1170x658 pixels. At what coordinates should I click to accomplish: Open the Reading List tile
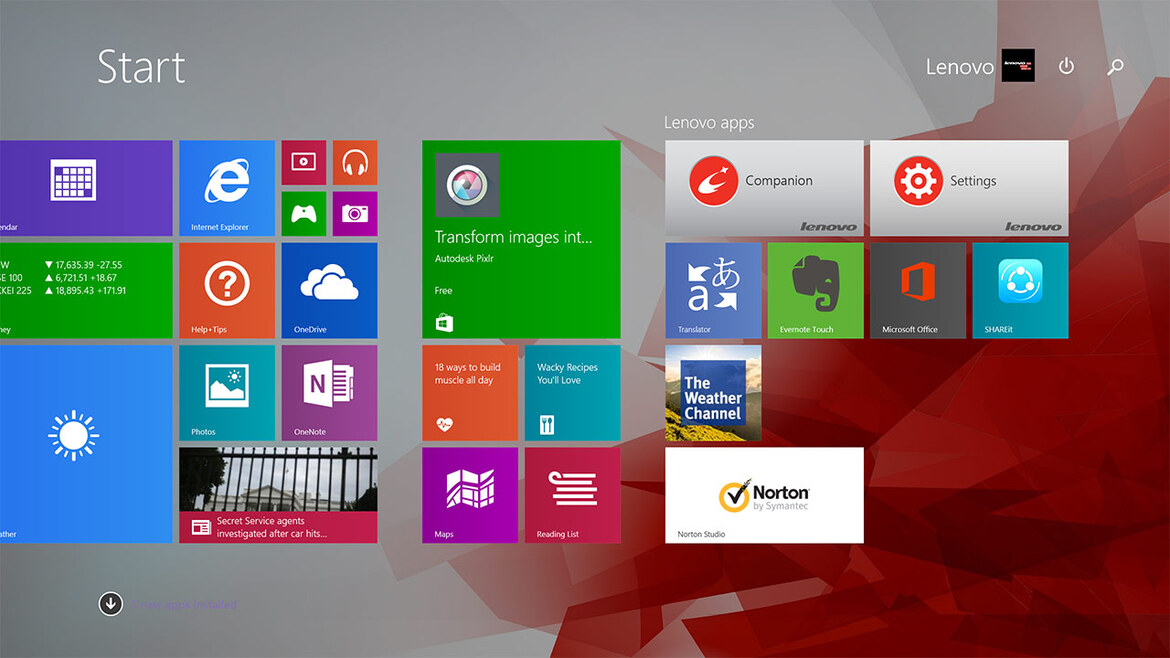coord(572,495)
